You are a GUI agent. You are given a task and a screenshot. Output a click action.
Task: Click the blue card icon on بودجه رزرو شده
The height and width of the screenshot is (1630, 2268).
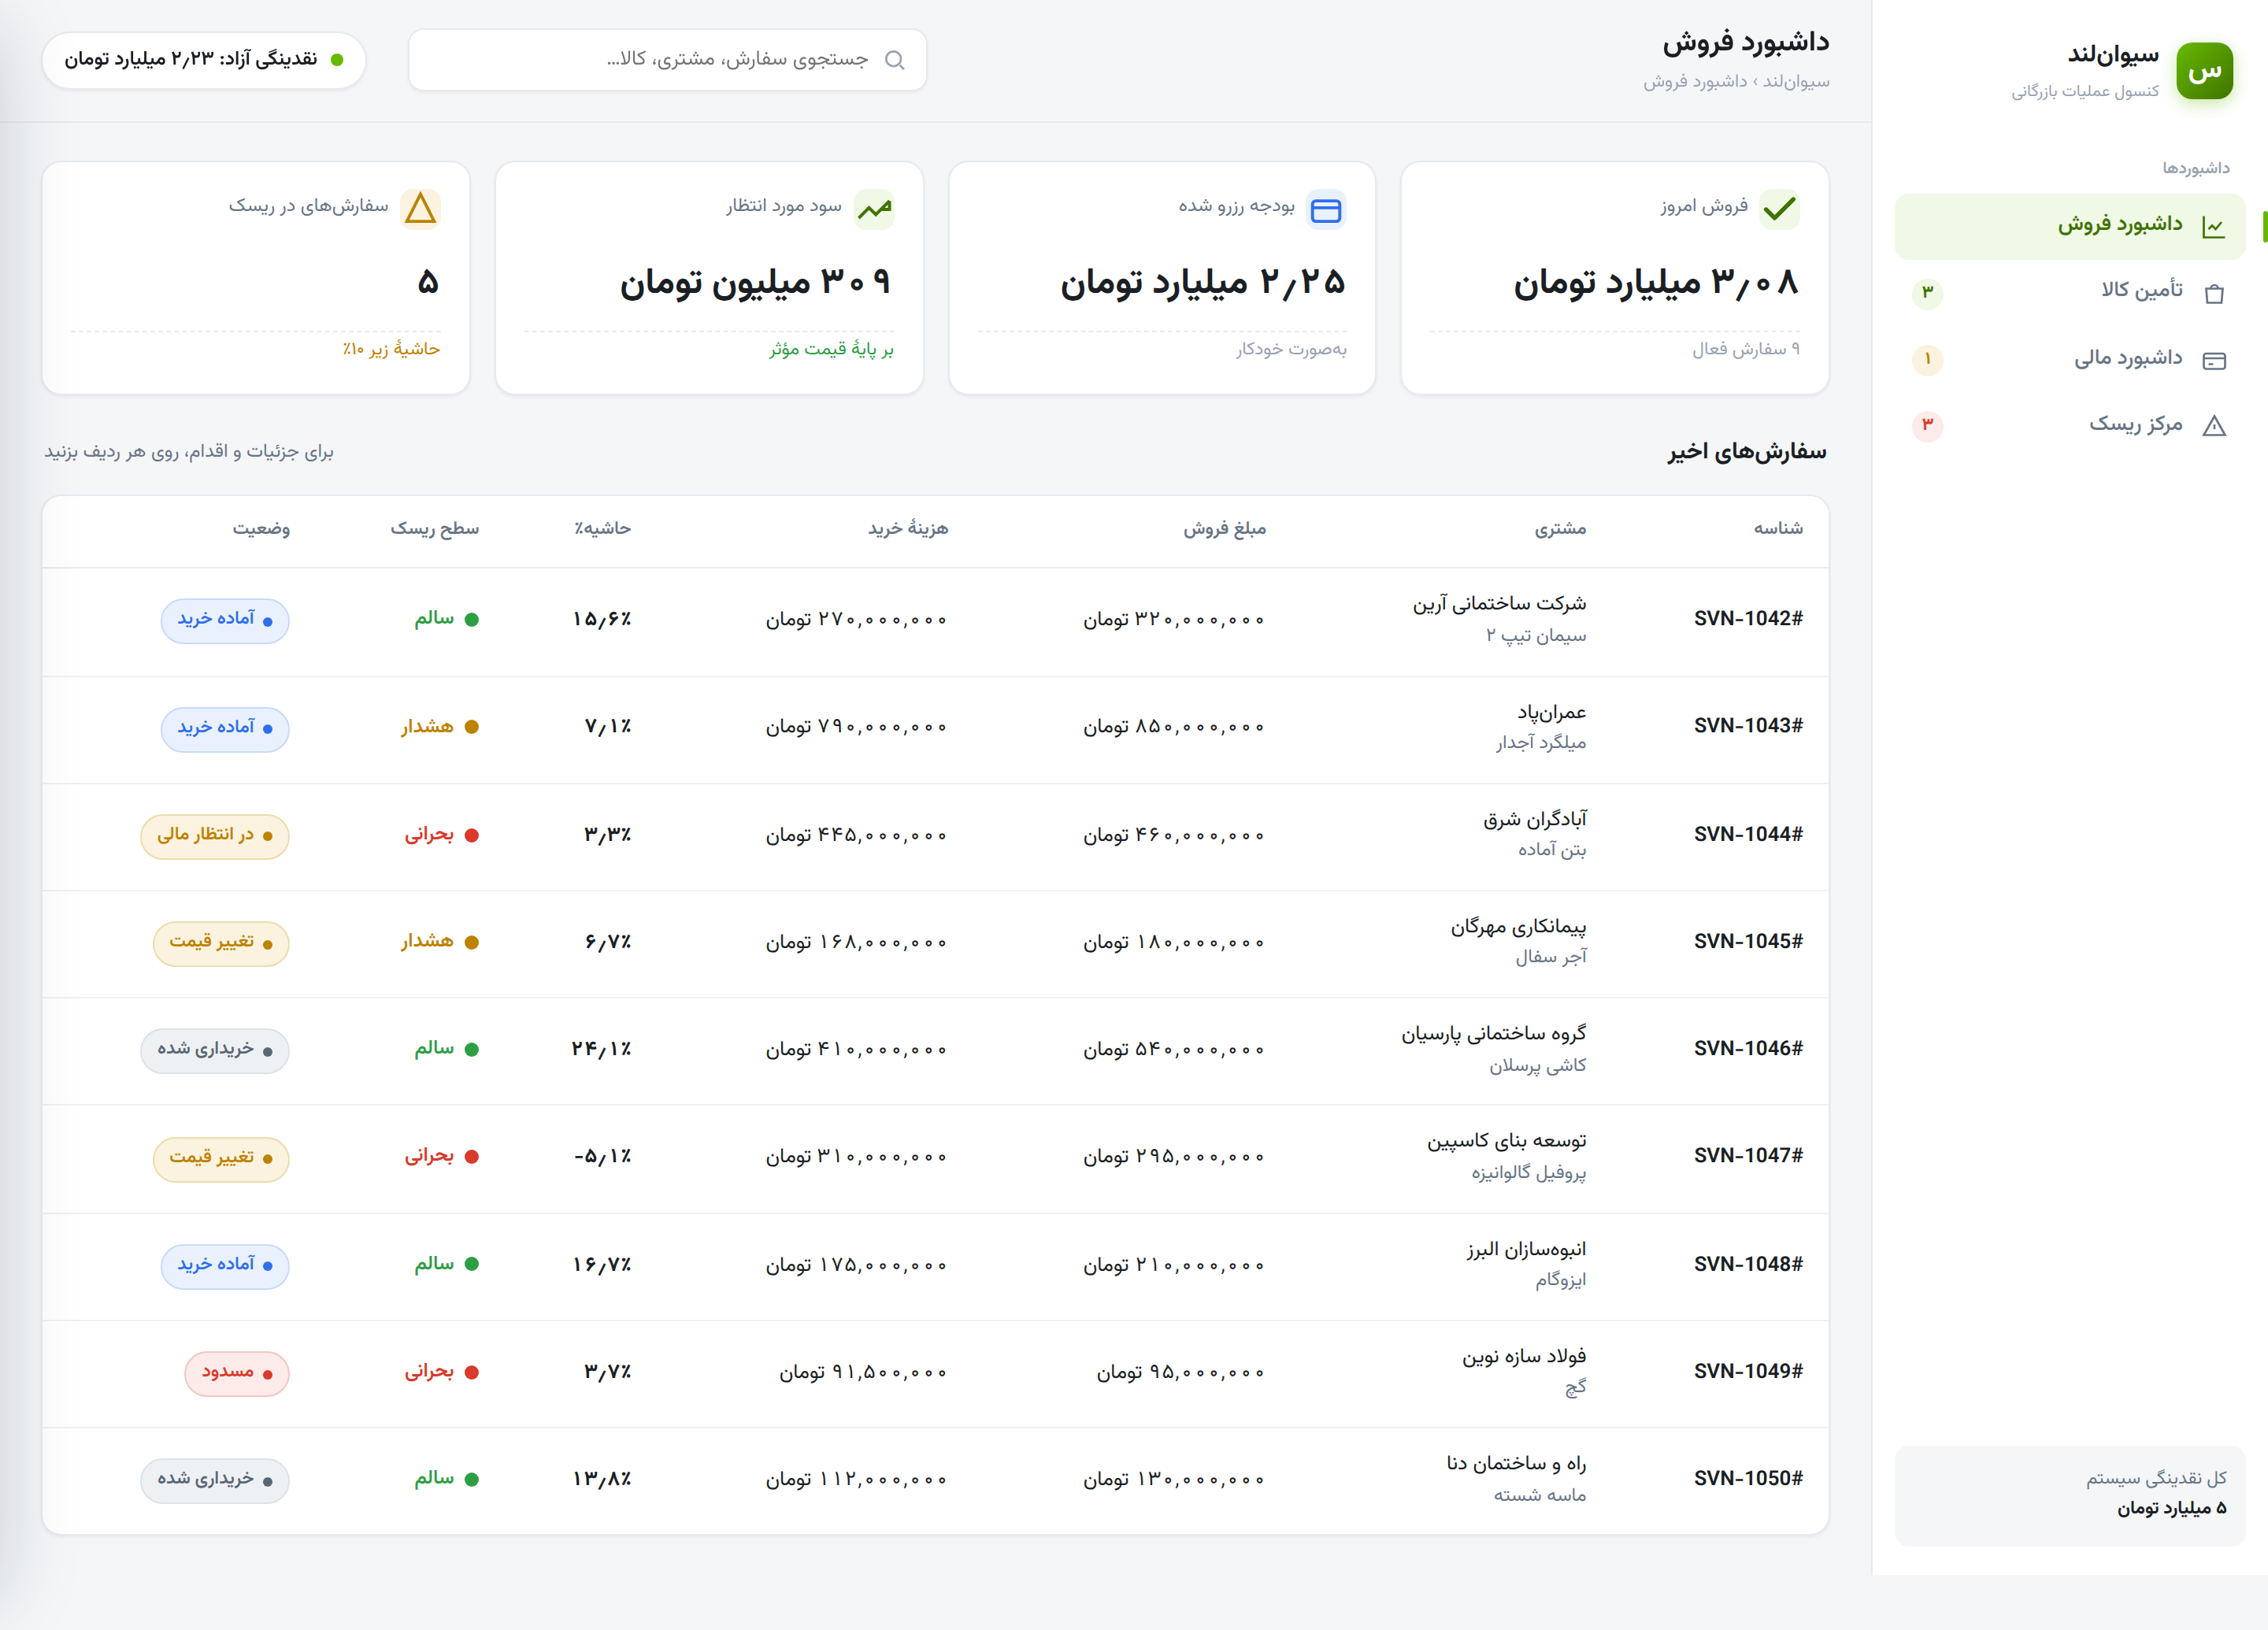click(1326, 210)
